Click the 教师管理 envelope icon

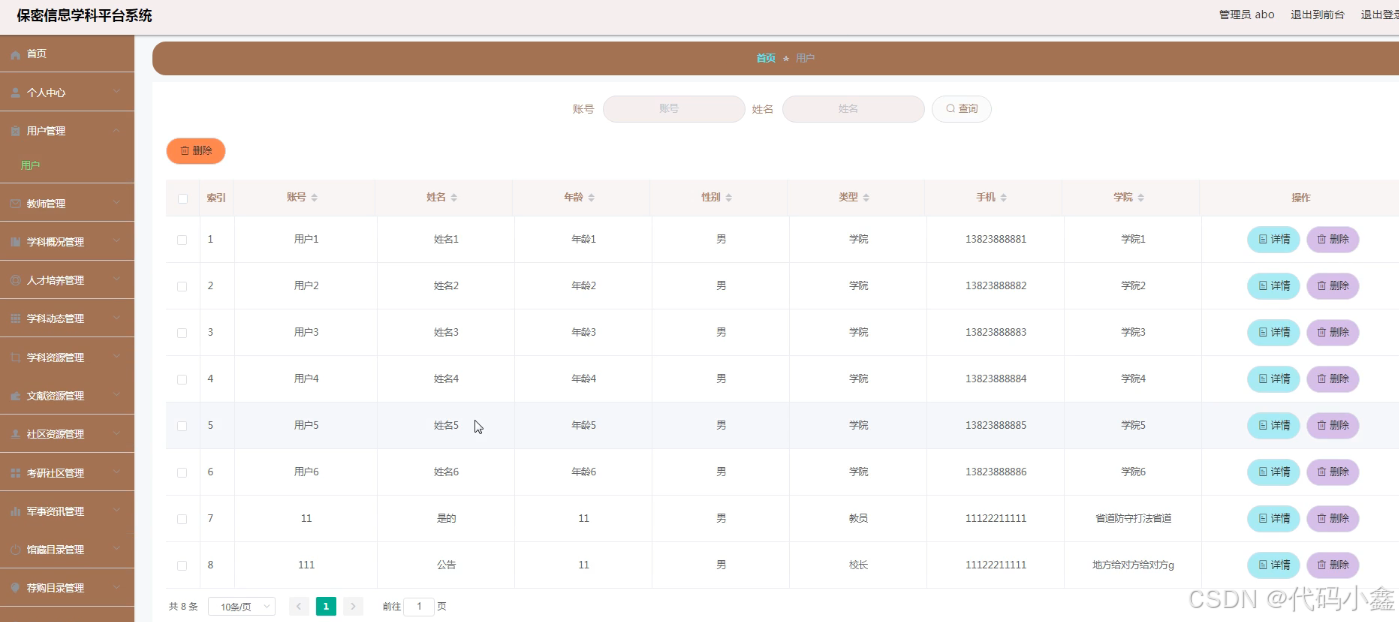[x=15, y=204]
